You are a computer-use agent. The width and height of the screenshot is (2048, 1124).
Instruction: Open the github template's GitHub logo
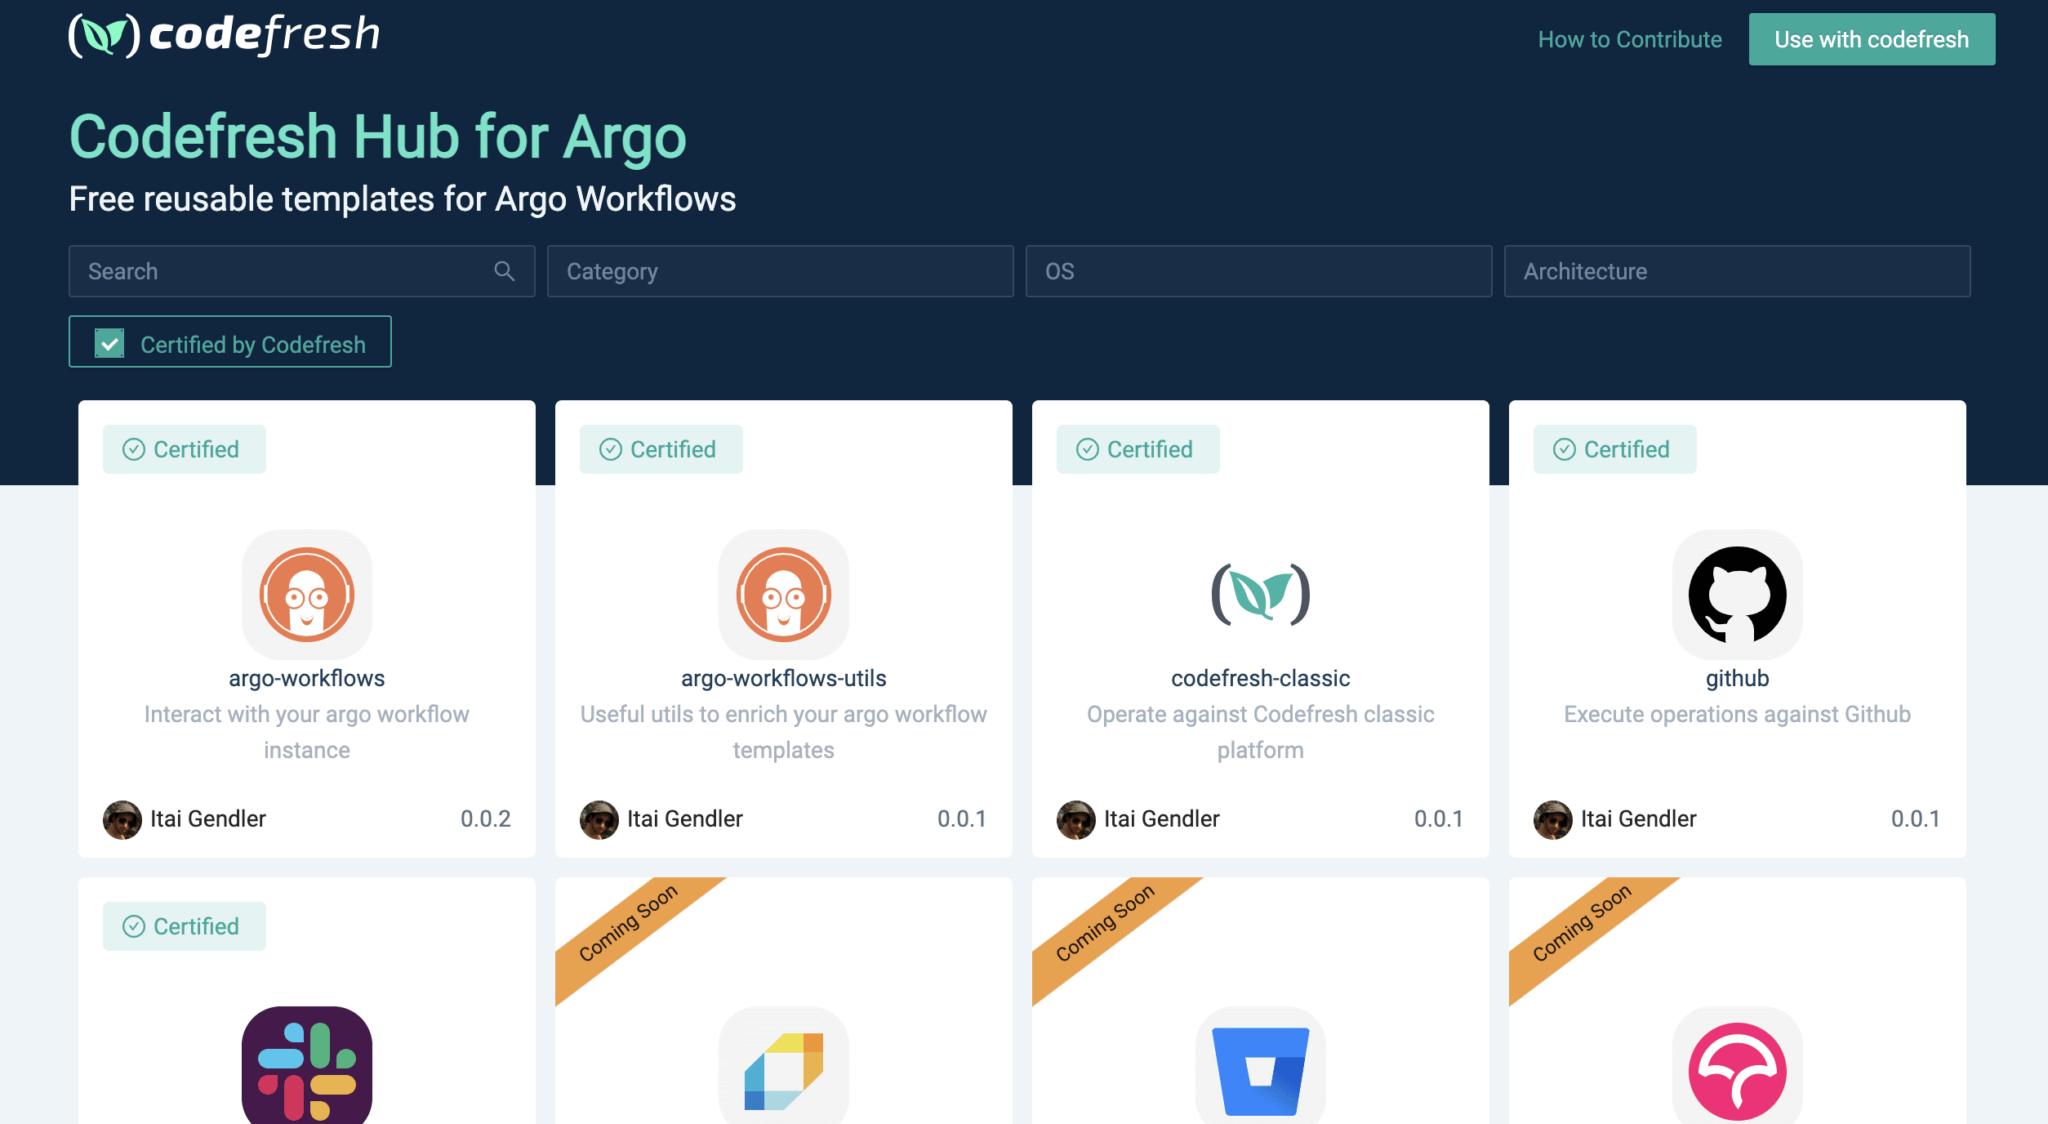click(1737, 595)
